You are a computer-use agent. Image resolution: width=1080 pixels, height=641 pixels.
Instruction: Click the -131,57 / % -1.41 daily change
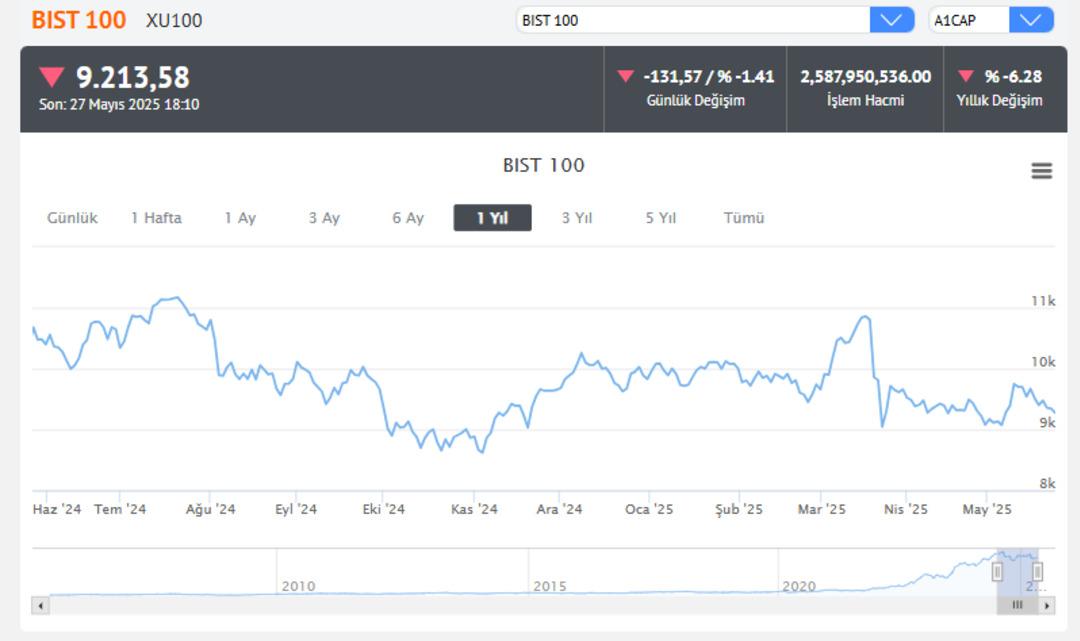(708, 76)
